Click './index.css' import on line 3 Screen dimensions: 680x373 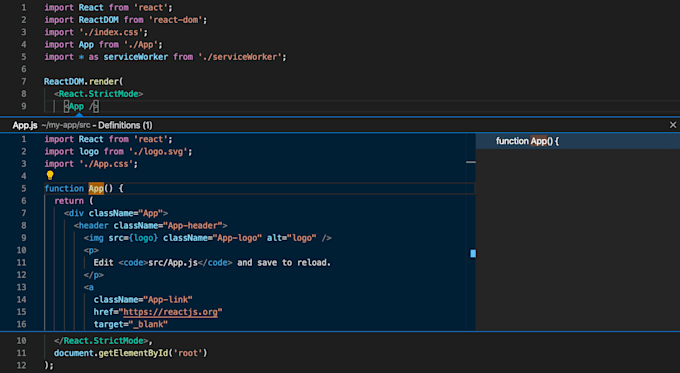click(x=111, y=32)
